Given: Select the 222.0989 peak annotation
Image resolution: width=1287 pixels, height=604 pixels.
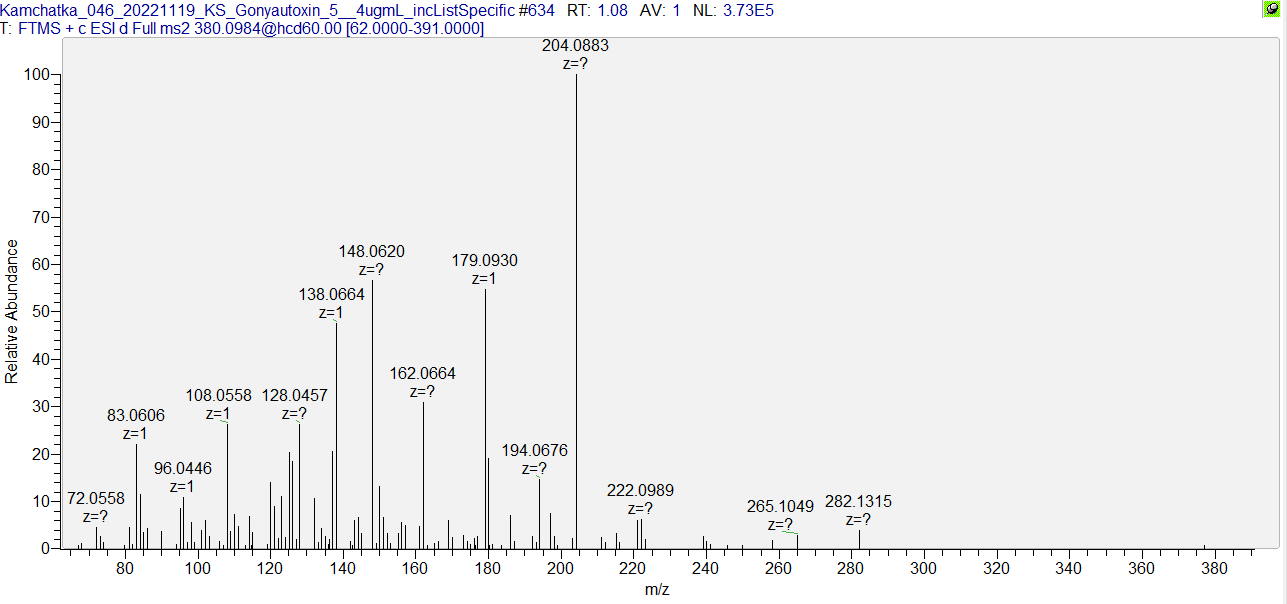Looking at the screenshot, I should (640, 490).
